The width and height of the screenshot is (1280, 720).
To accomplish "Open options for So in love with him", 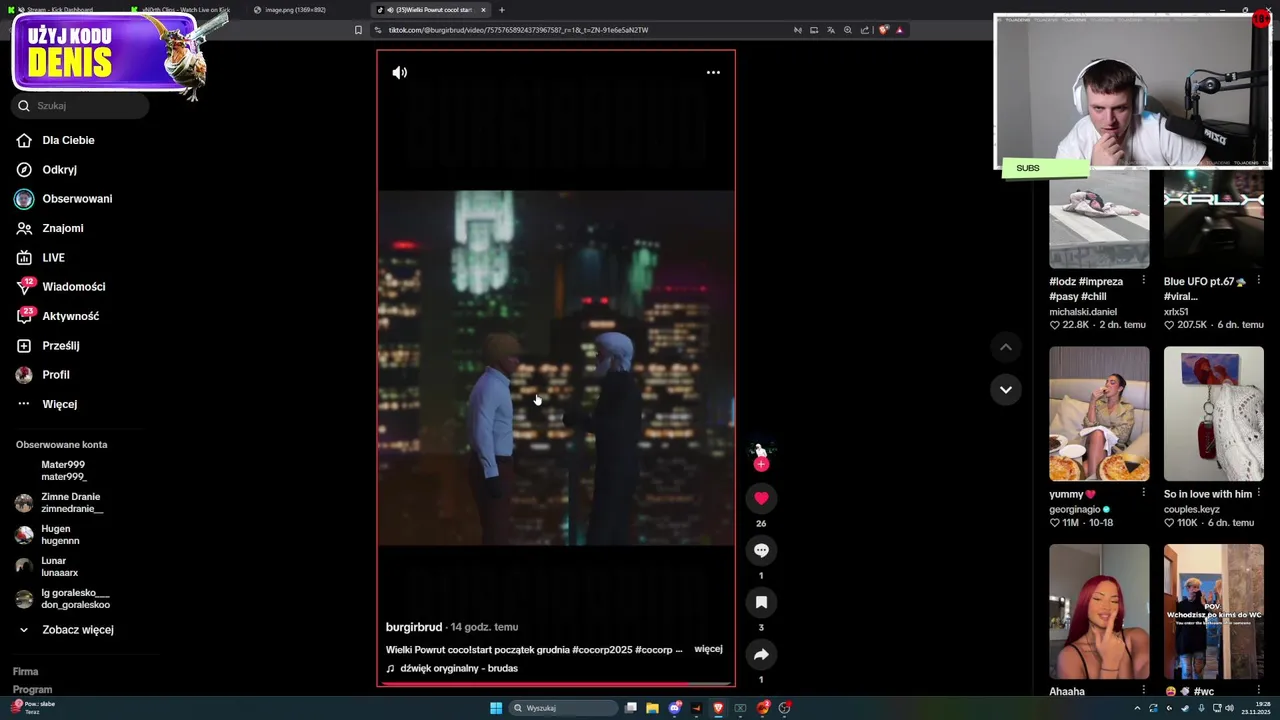I will click(1258, 493).
